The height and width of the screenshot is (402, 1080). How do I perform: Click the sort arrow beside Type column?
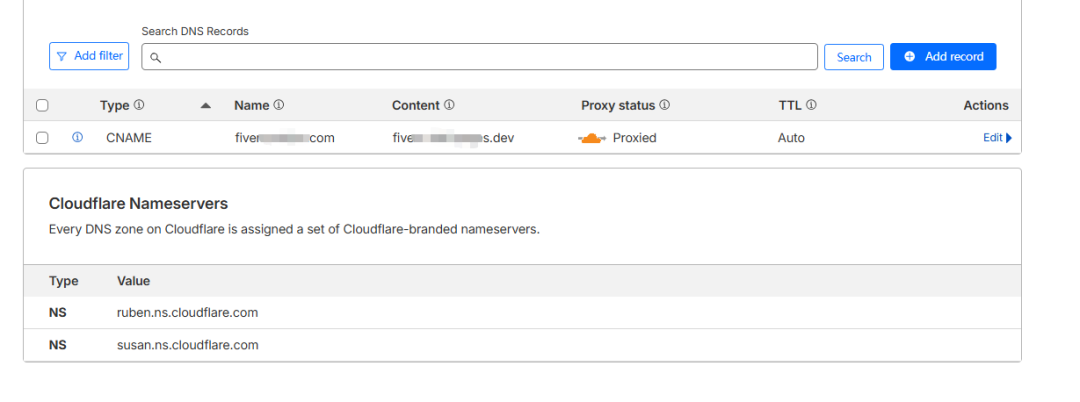pyautogui.click(x=205, y=105)
